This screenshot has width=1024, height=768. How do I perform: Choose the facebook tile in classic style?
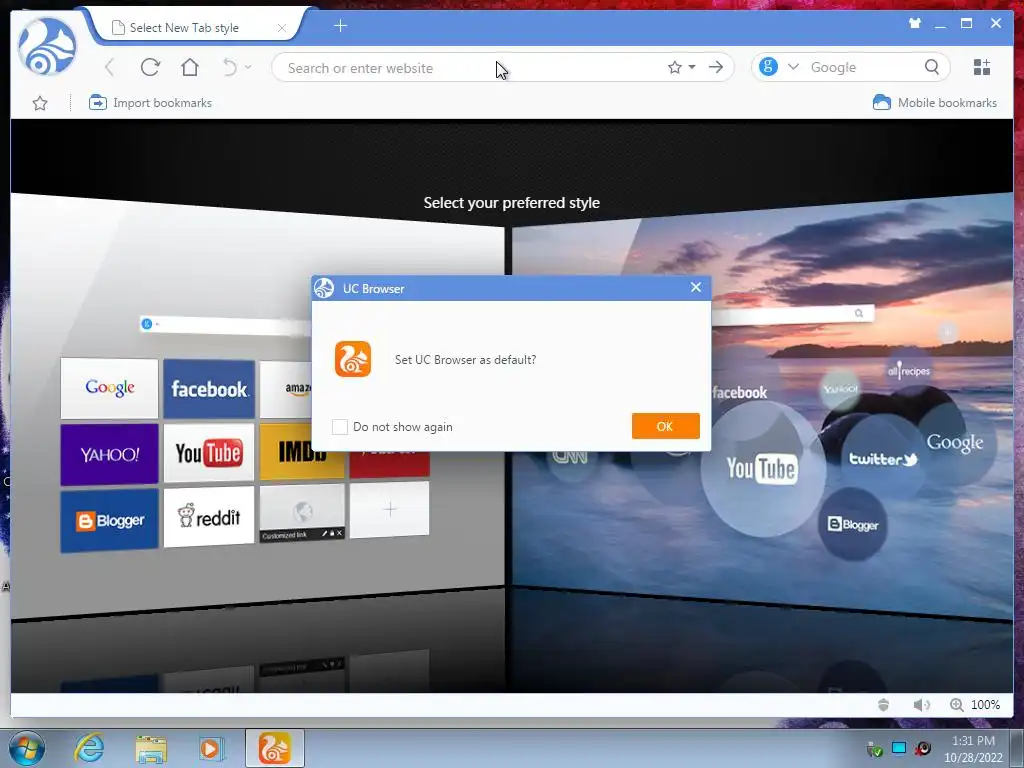click(209, 389)
